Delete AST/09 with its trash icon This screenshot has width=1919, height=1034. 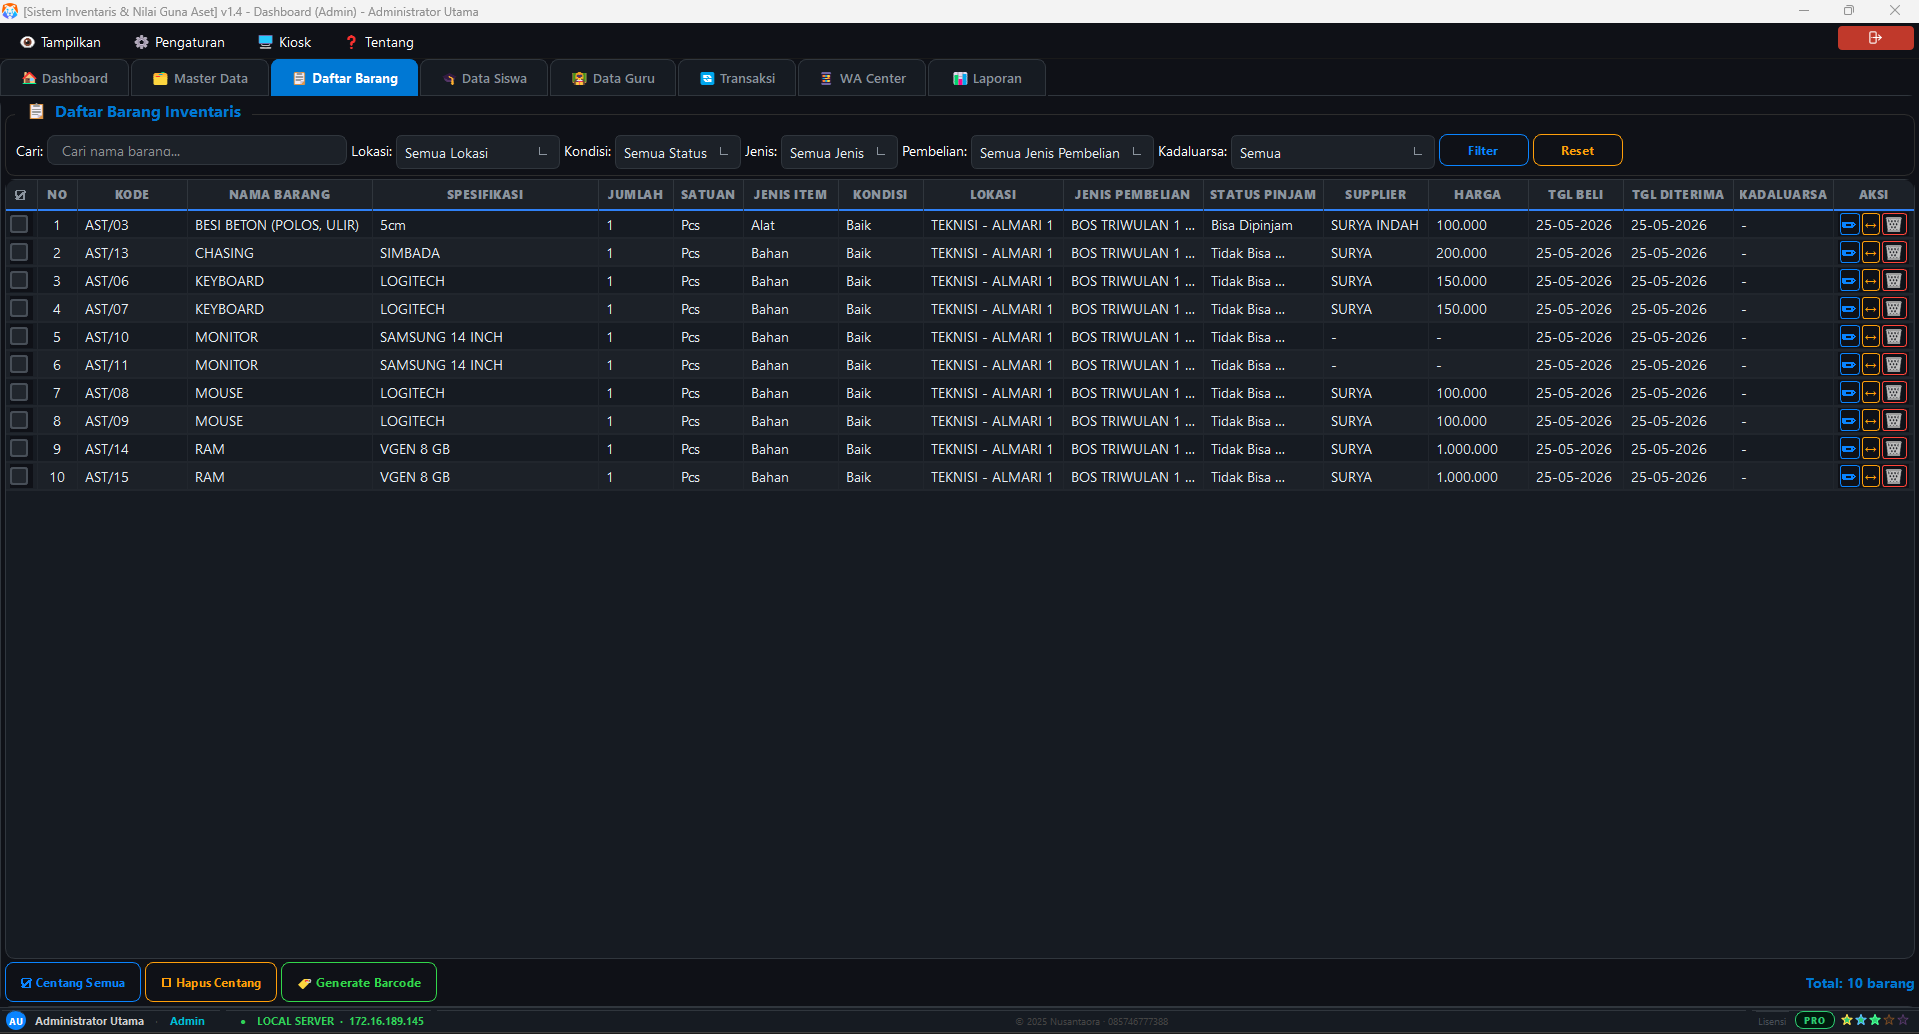point(1894,421)
